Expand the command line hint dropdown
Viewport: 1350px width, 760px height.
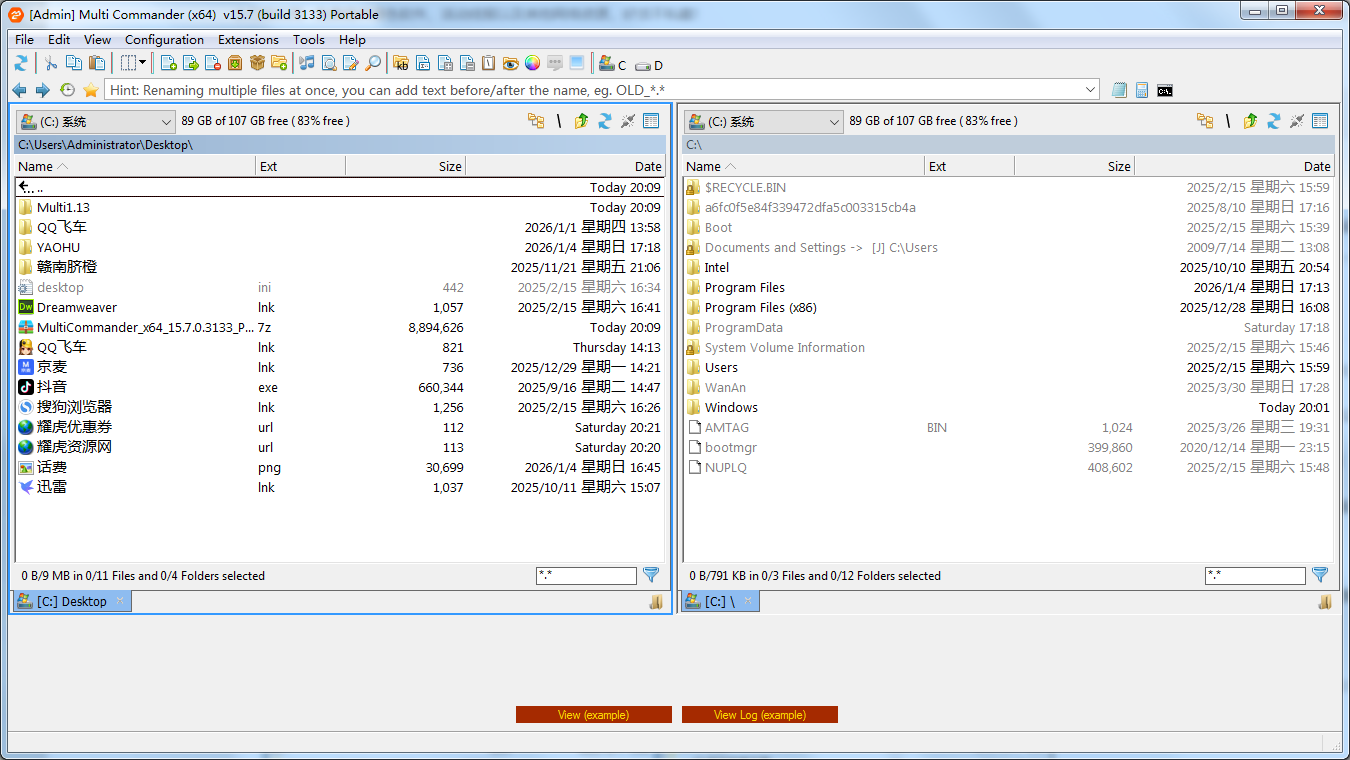pos(1090,90)
